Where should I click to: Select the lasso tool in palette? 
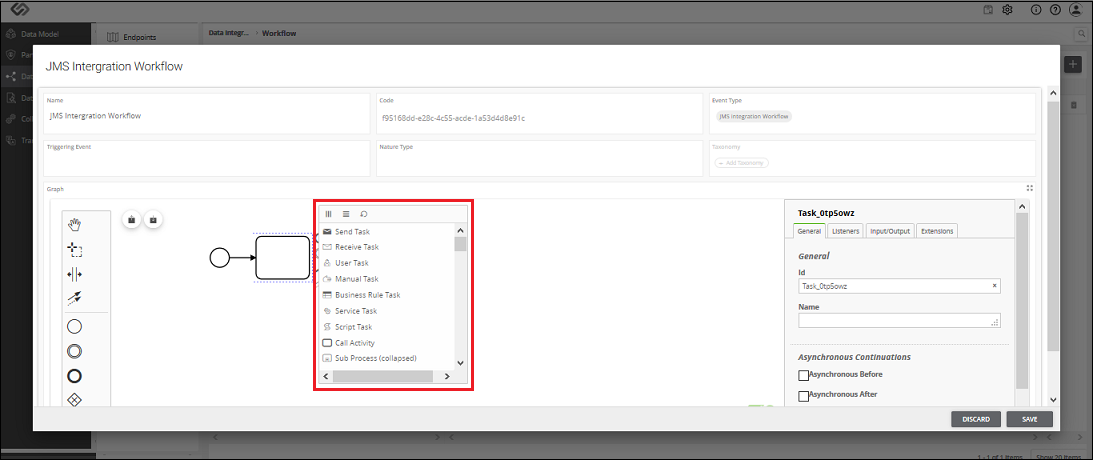(75, 250)
